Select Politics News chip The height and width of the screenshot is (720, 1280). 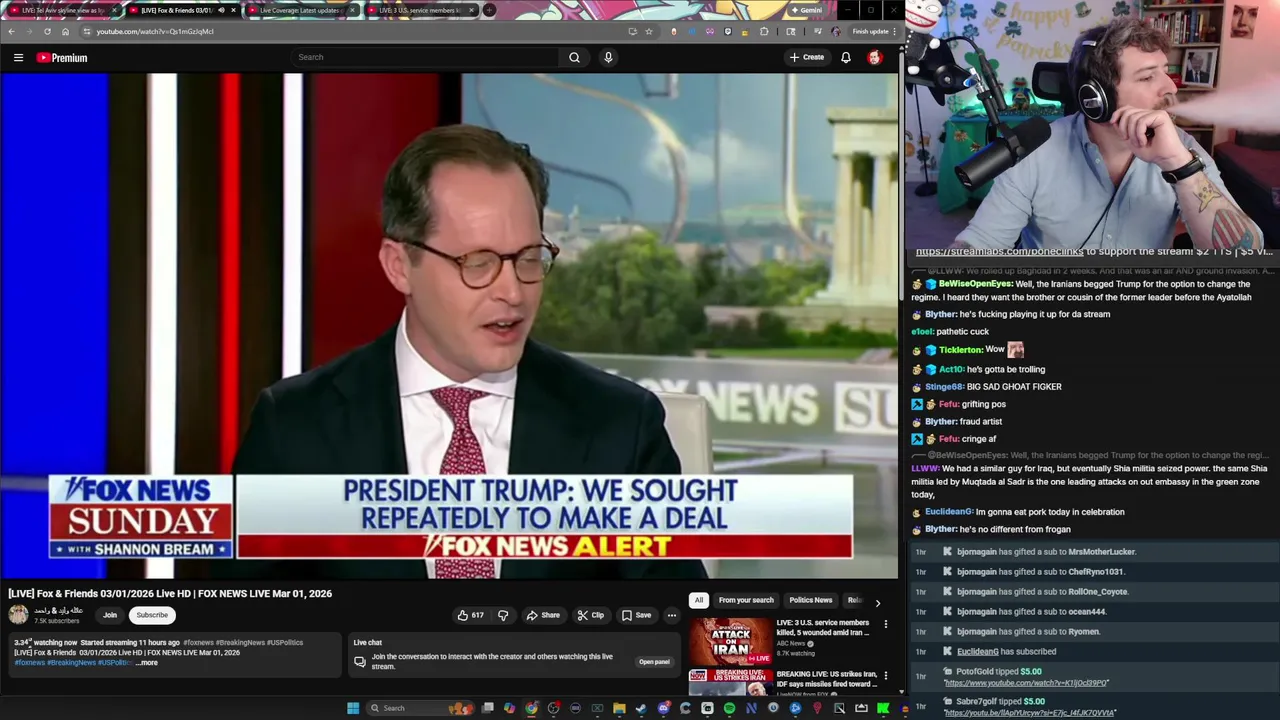coord(811,600)
